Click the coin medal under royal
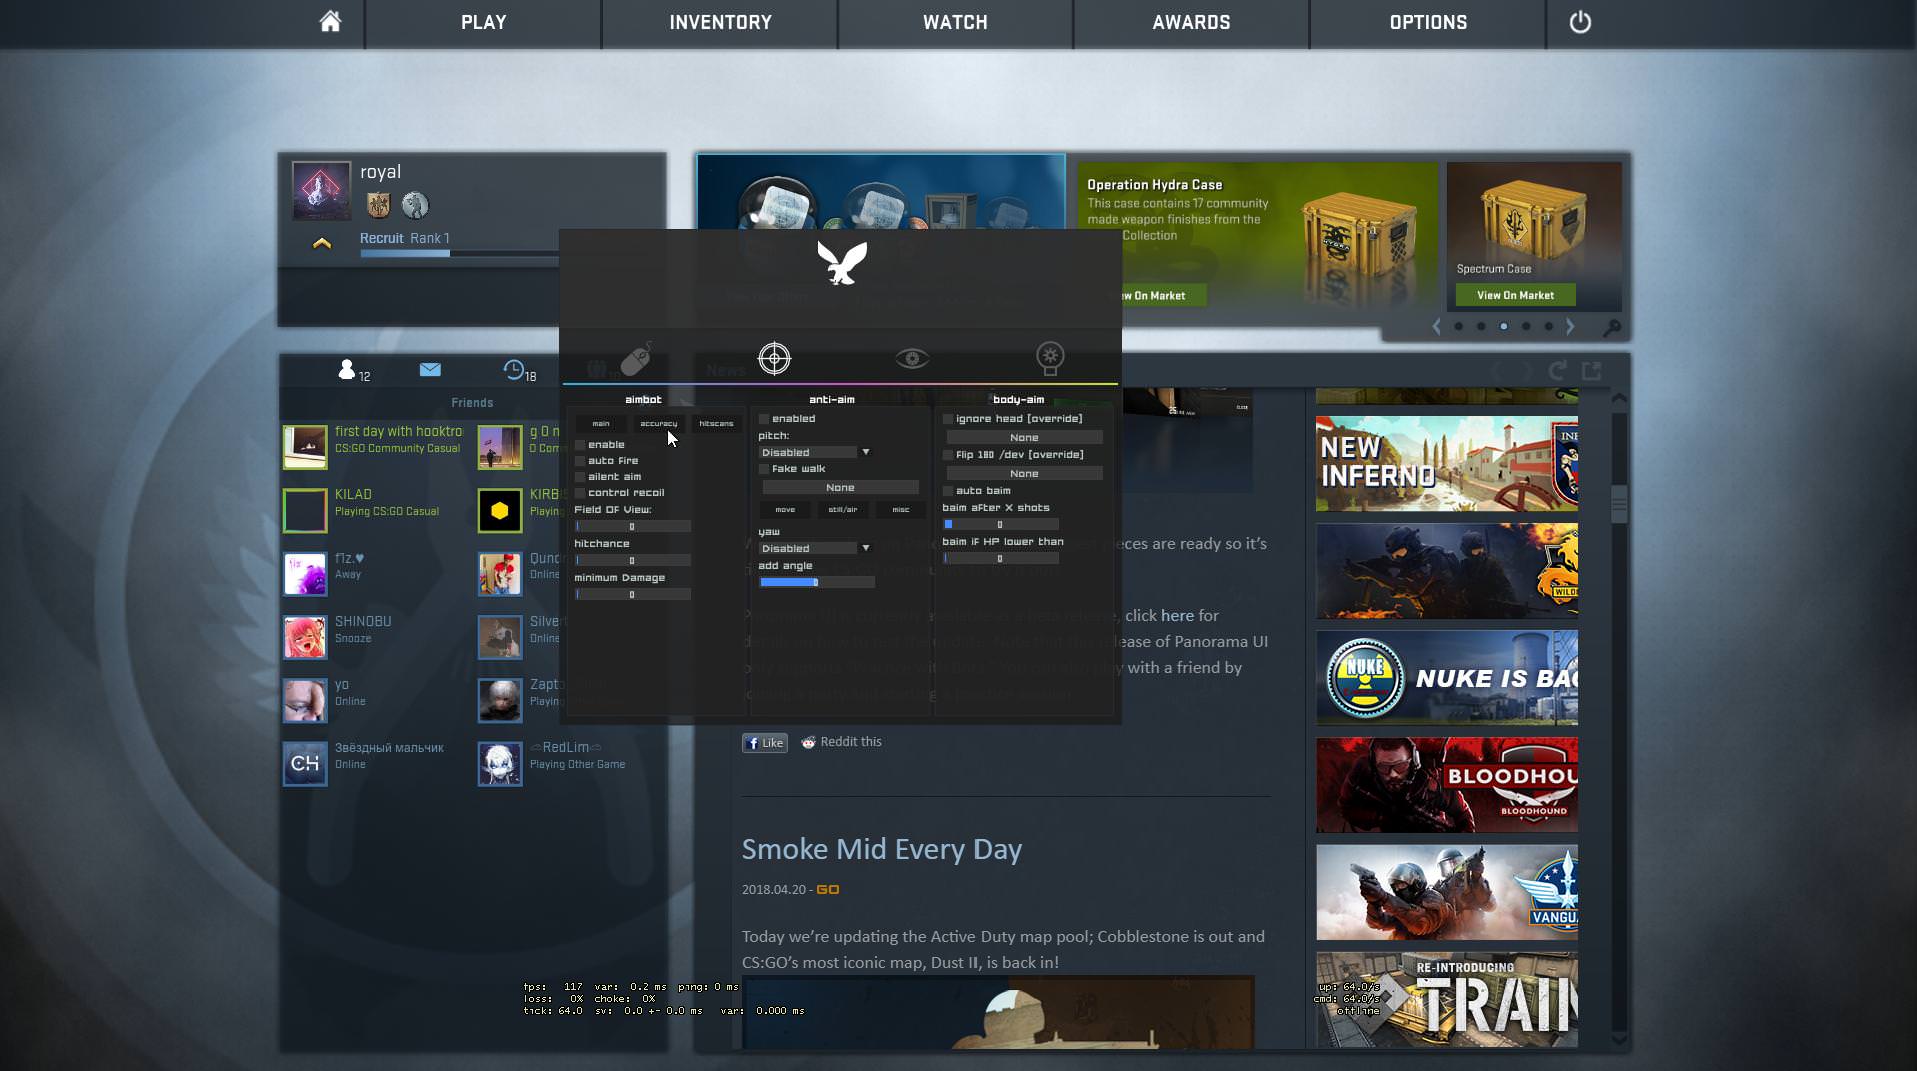 (x=415, y=205)
